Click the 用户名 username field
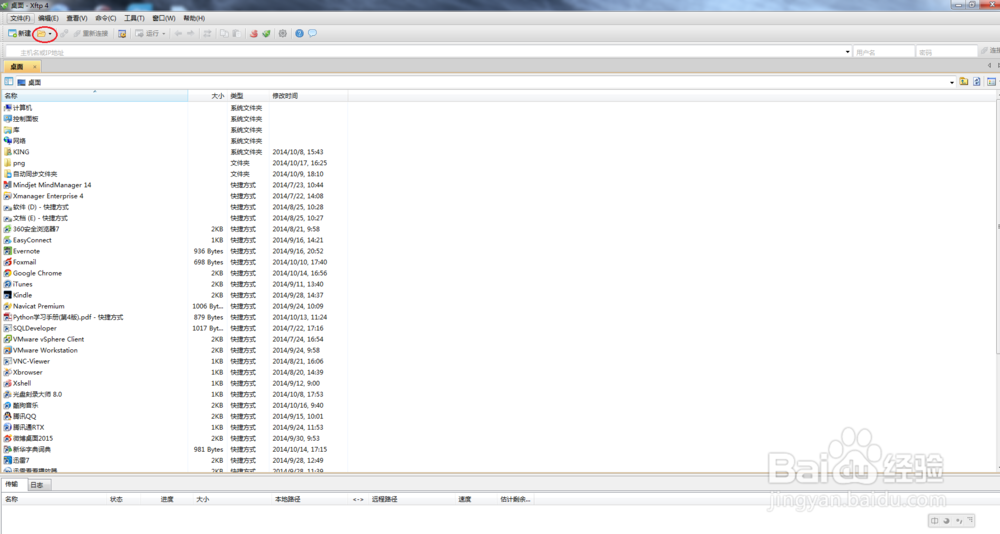 tap(883, 52)
